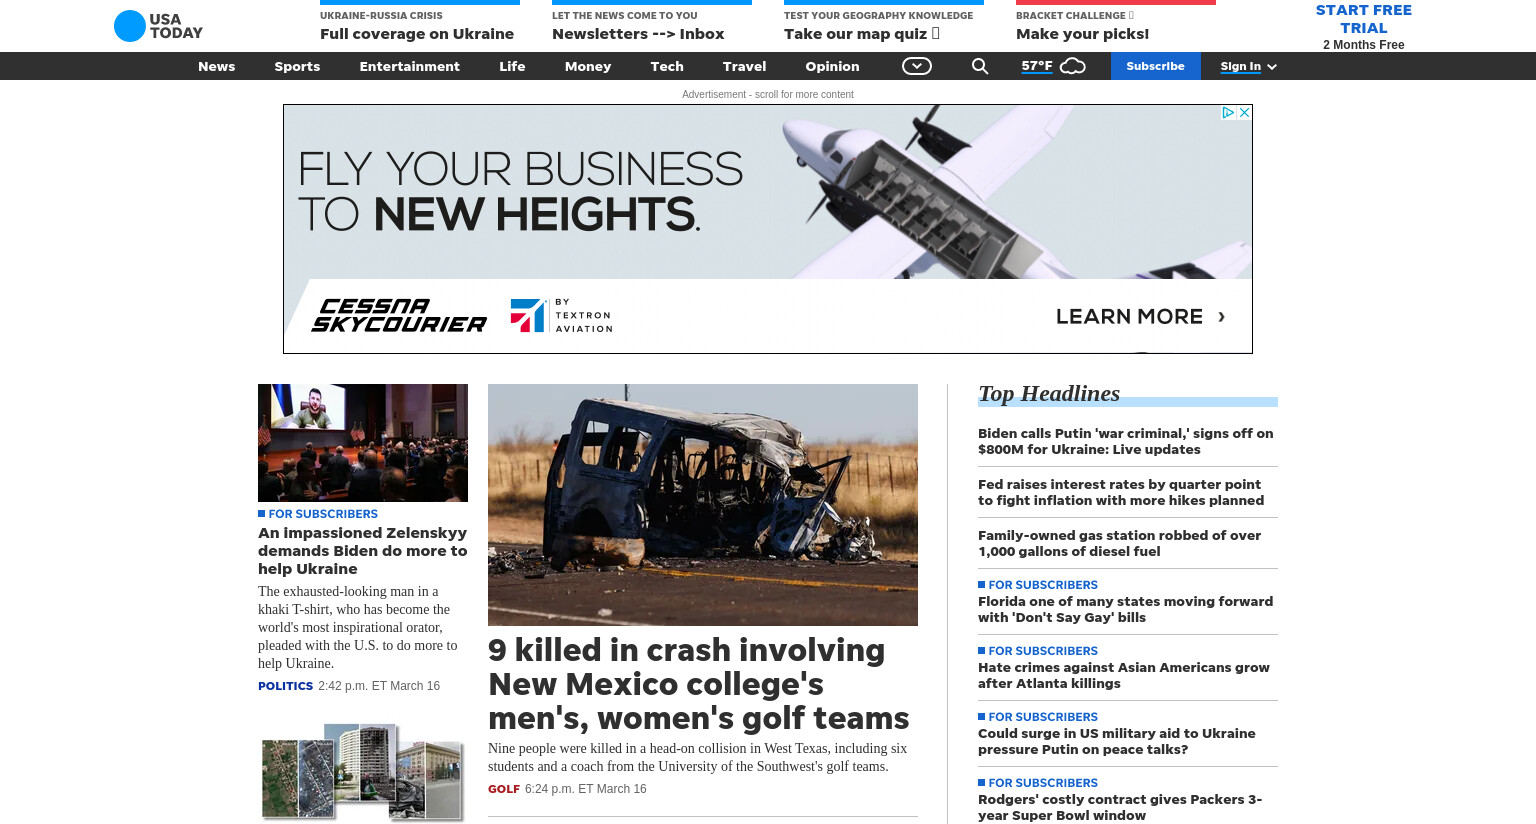Open the satellite images collage thumbnail

pos(363,771)
